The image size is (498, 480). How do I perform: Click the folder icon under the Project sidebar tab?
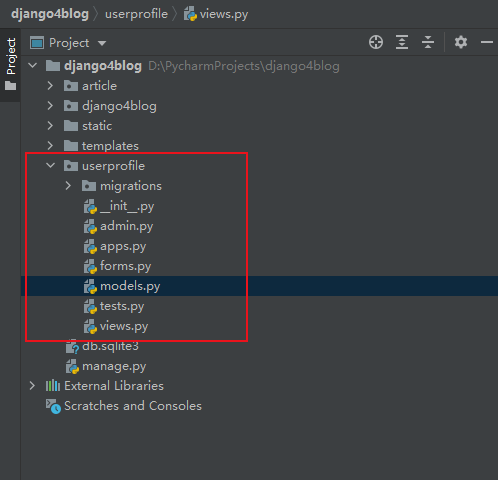pyautogui.click(x=11, y=86)
